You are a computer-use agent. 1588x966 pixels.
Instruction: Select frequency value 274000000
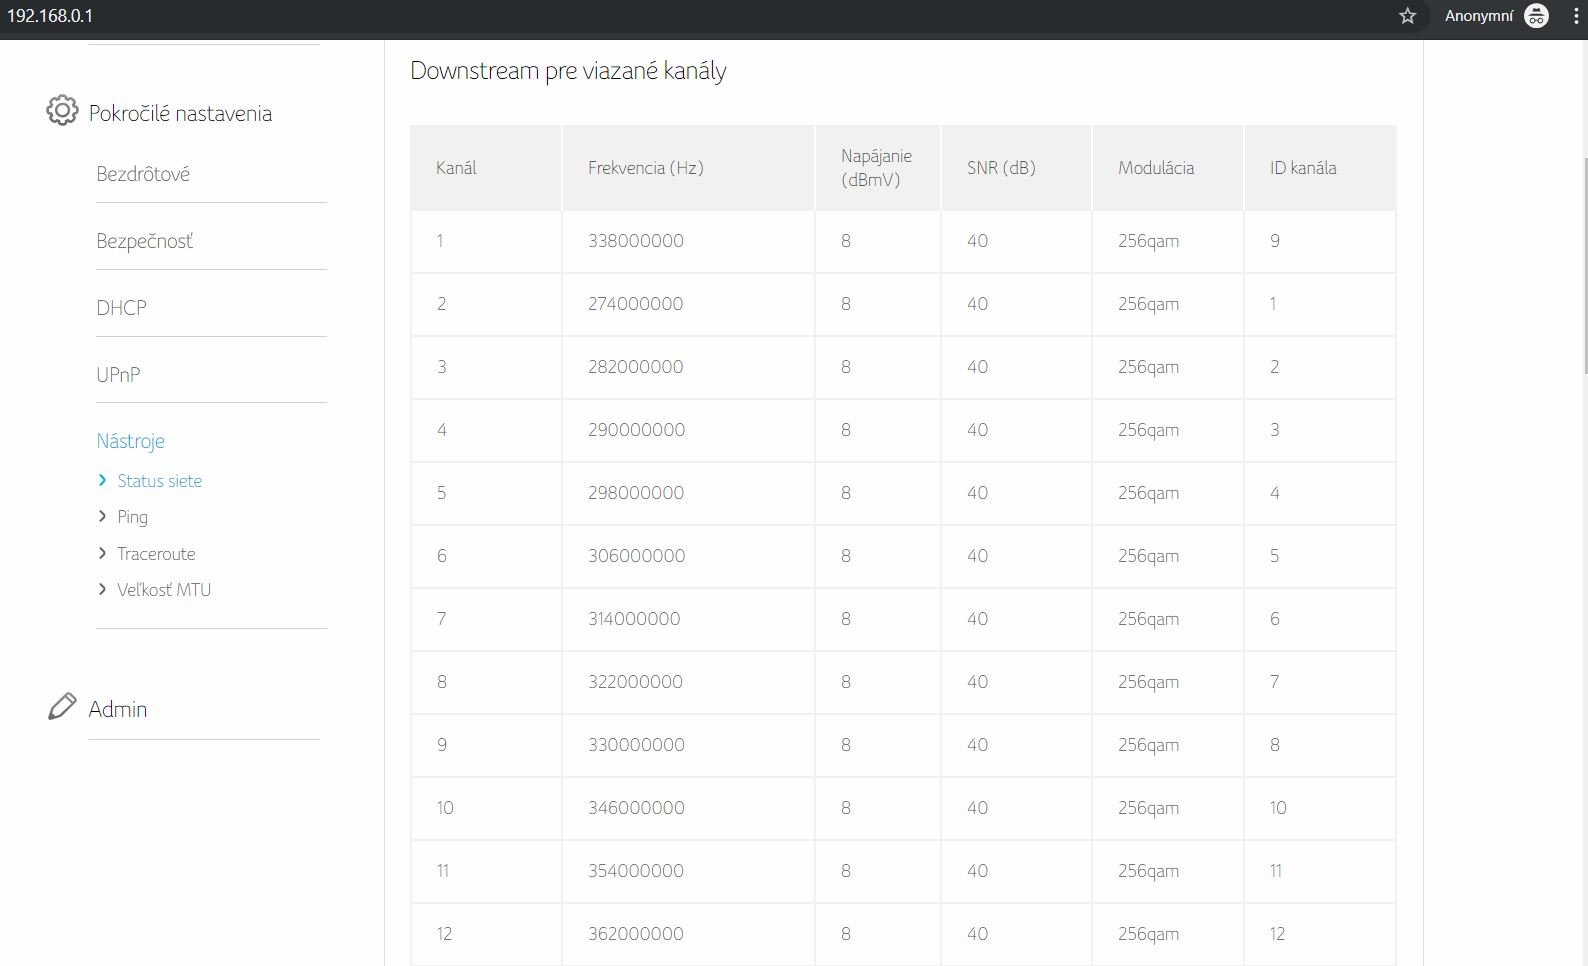[636, 304]
